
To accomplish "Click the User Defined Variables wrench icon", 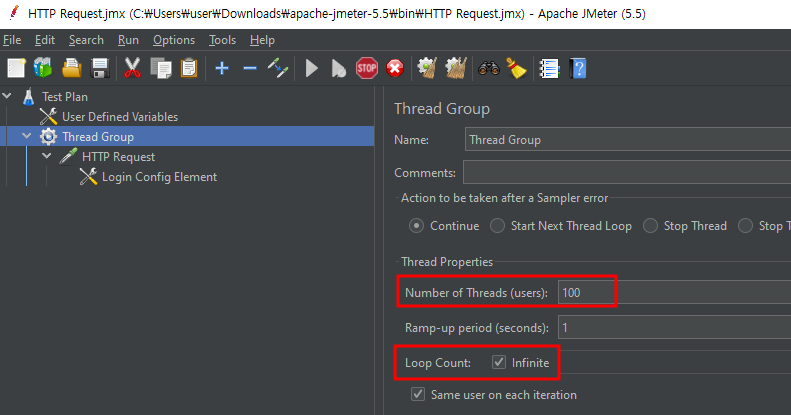I will 48,116.
